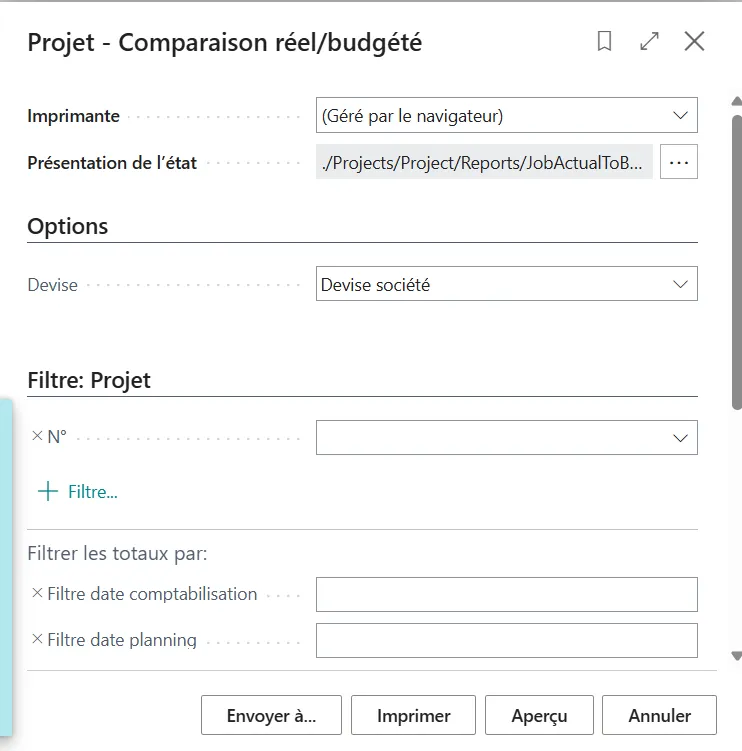Image resolution: width=742 pixels, height=751 pixels.
Task: Click the Filtre date planning input field
Action: pyautogui.click(x=506, y=640)
